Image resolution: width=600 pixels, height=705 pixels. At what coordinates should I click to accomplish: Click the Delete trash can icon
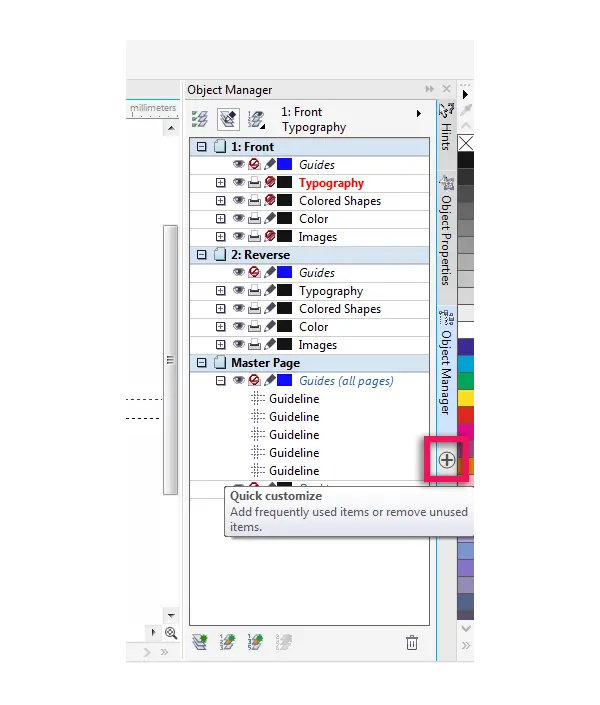[412, 643]
